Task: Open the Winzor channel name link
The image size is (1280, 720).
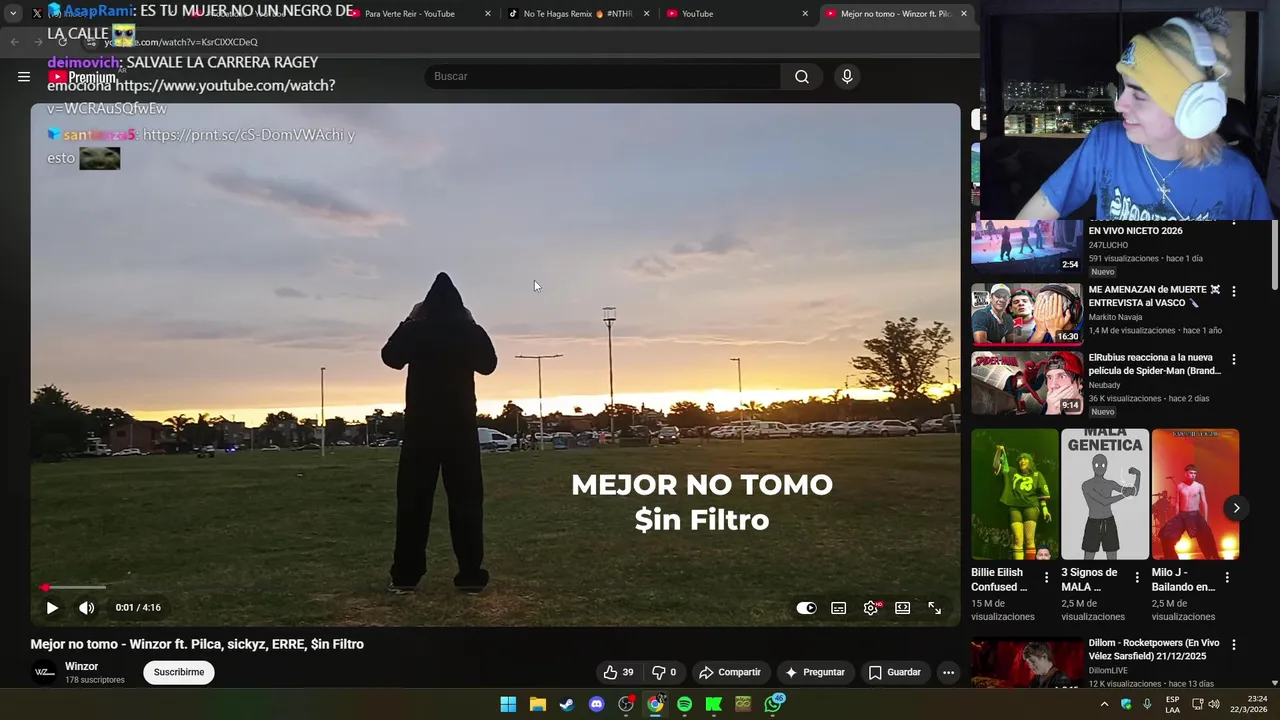Action: pyautogui.click(x=82, y=667)
